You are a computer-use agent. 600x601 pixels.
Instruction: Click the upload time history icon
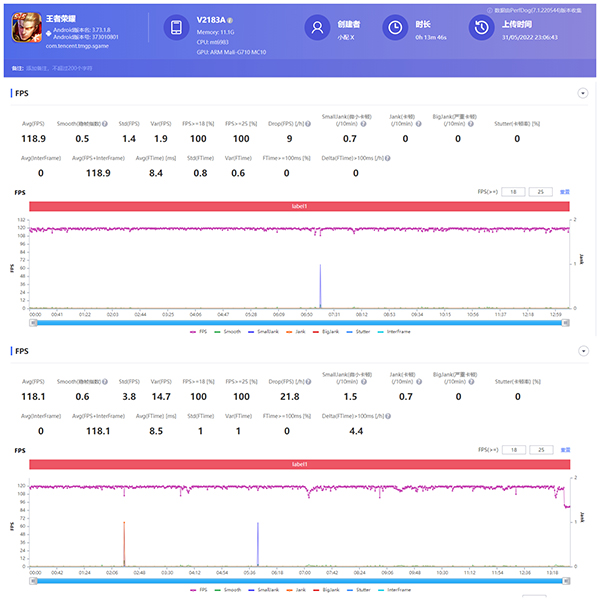[481, 29]
